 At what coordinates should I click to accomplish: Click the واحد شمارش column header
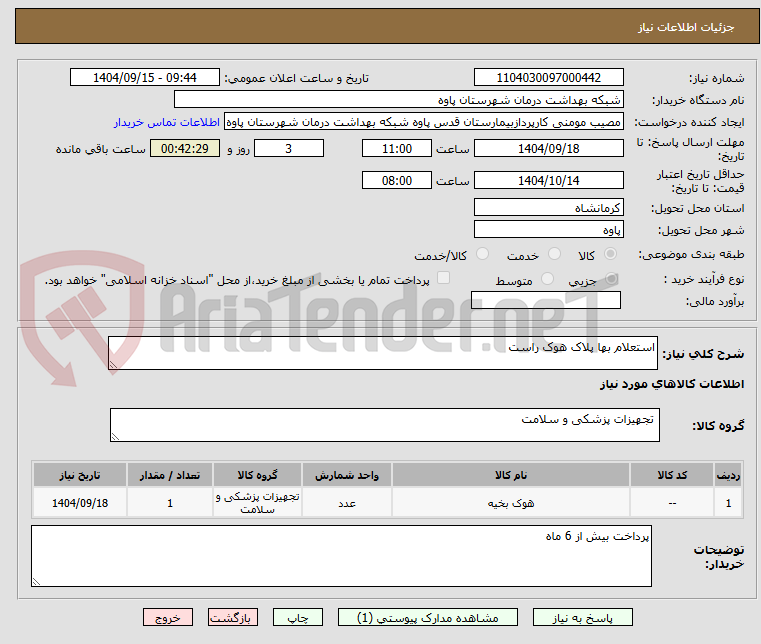pyautogui.click(x=347, y=475)
